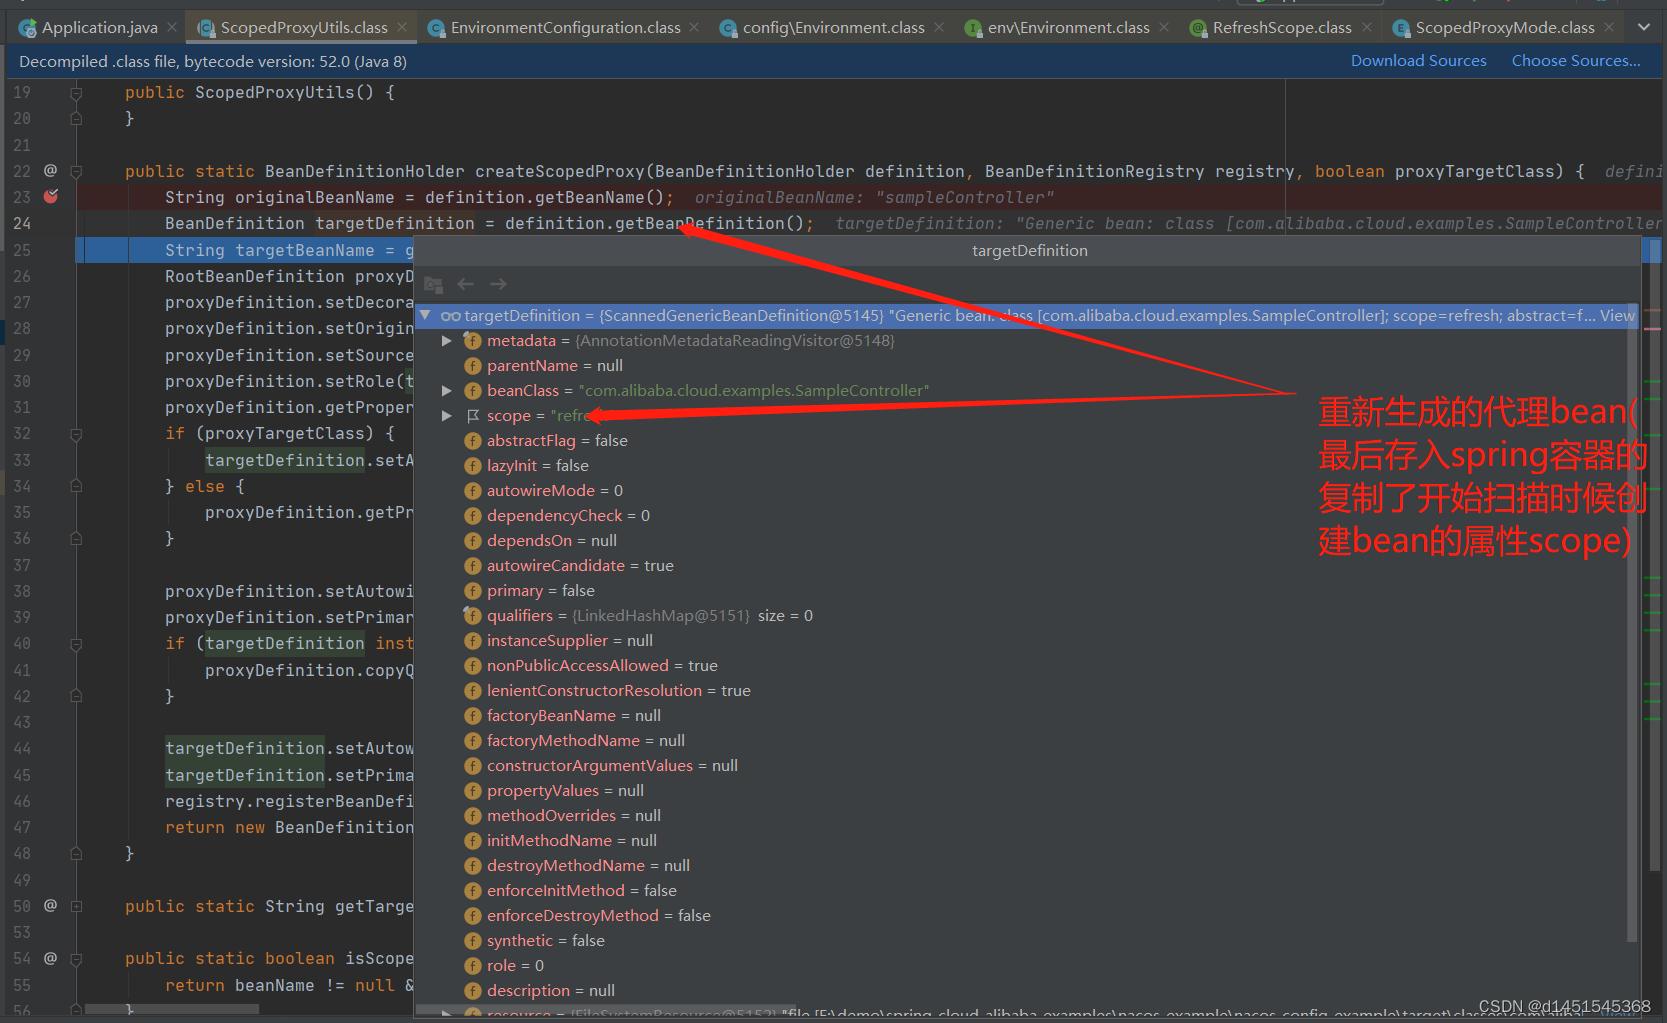The image size is (1667, 1023).
Task: Click the field icon beside autowireMode
Action: (473, 491)
